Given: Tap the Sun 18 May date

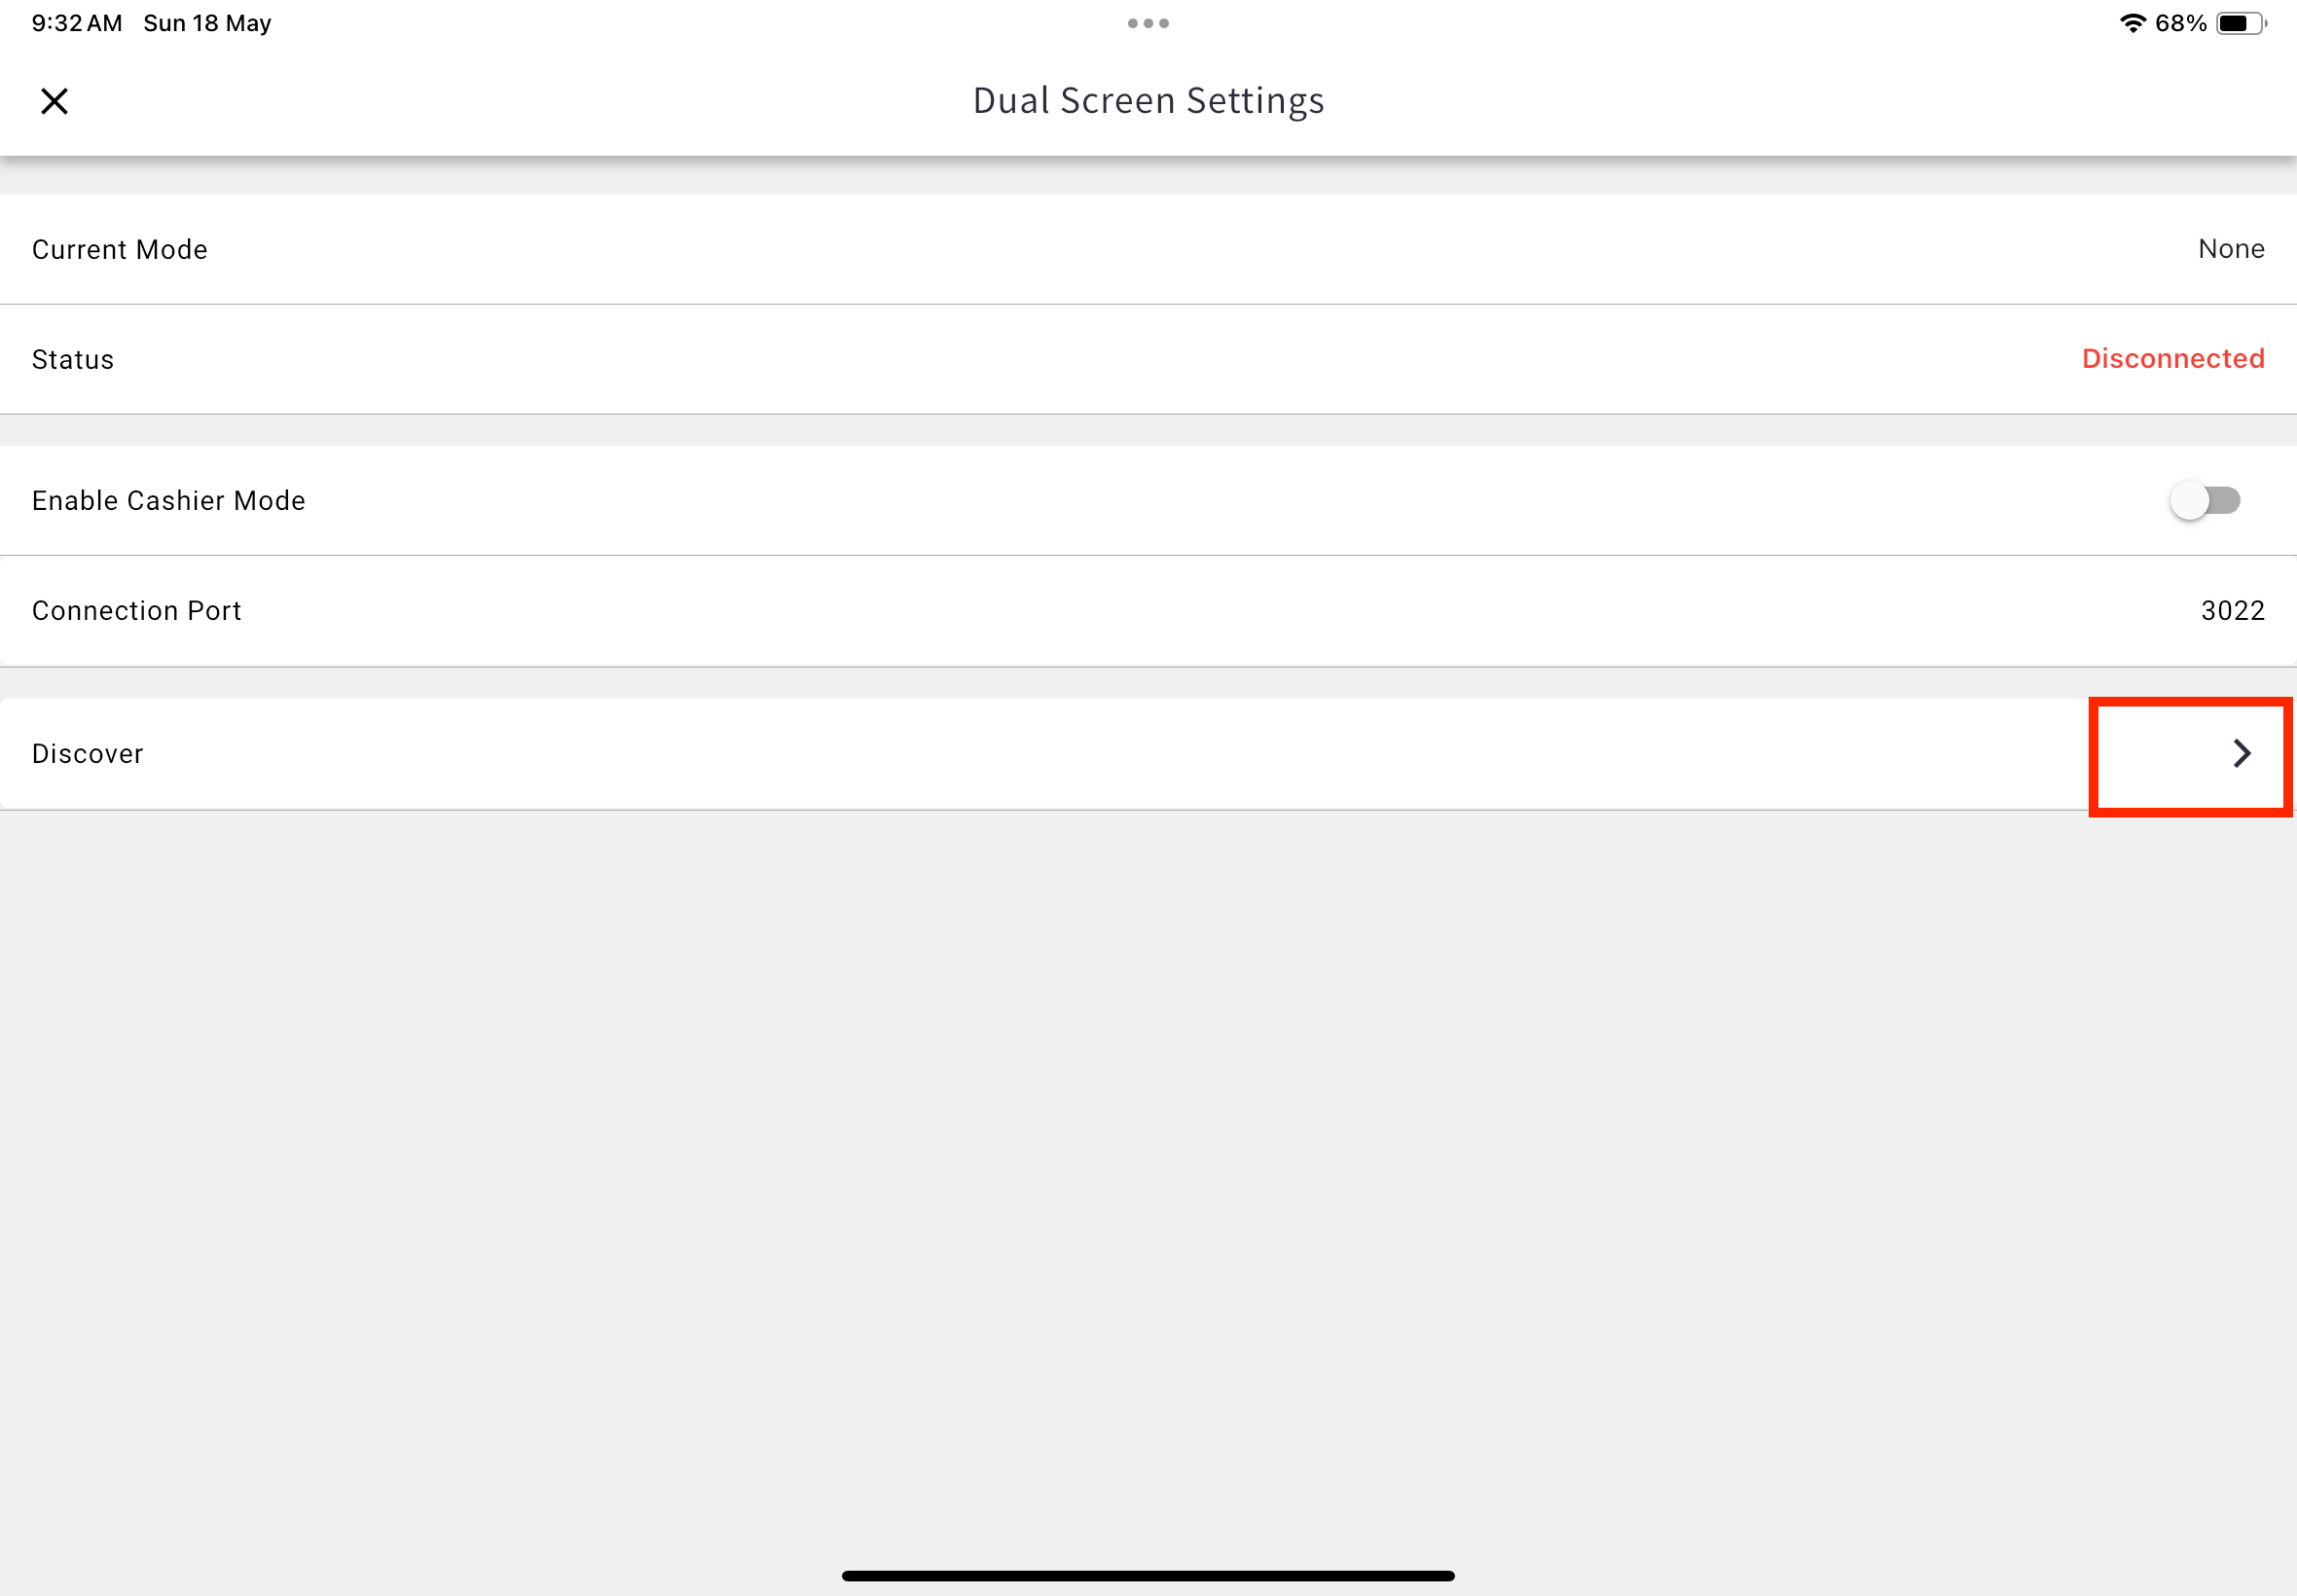Looking at the screenshot, I should pos(207,23).
